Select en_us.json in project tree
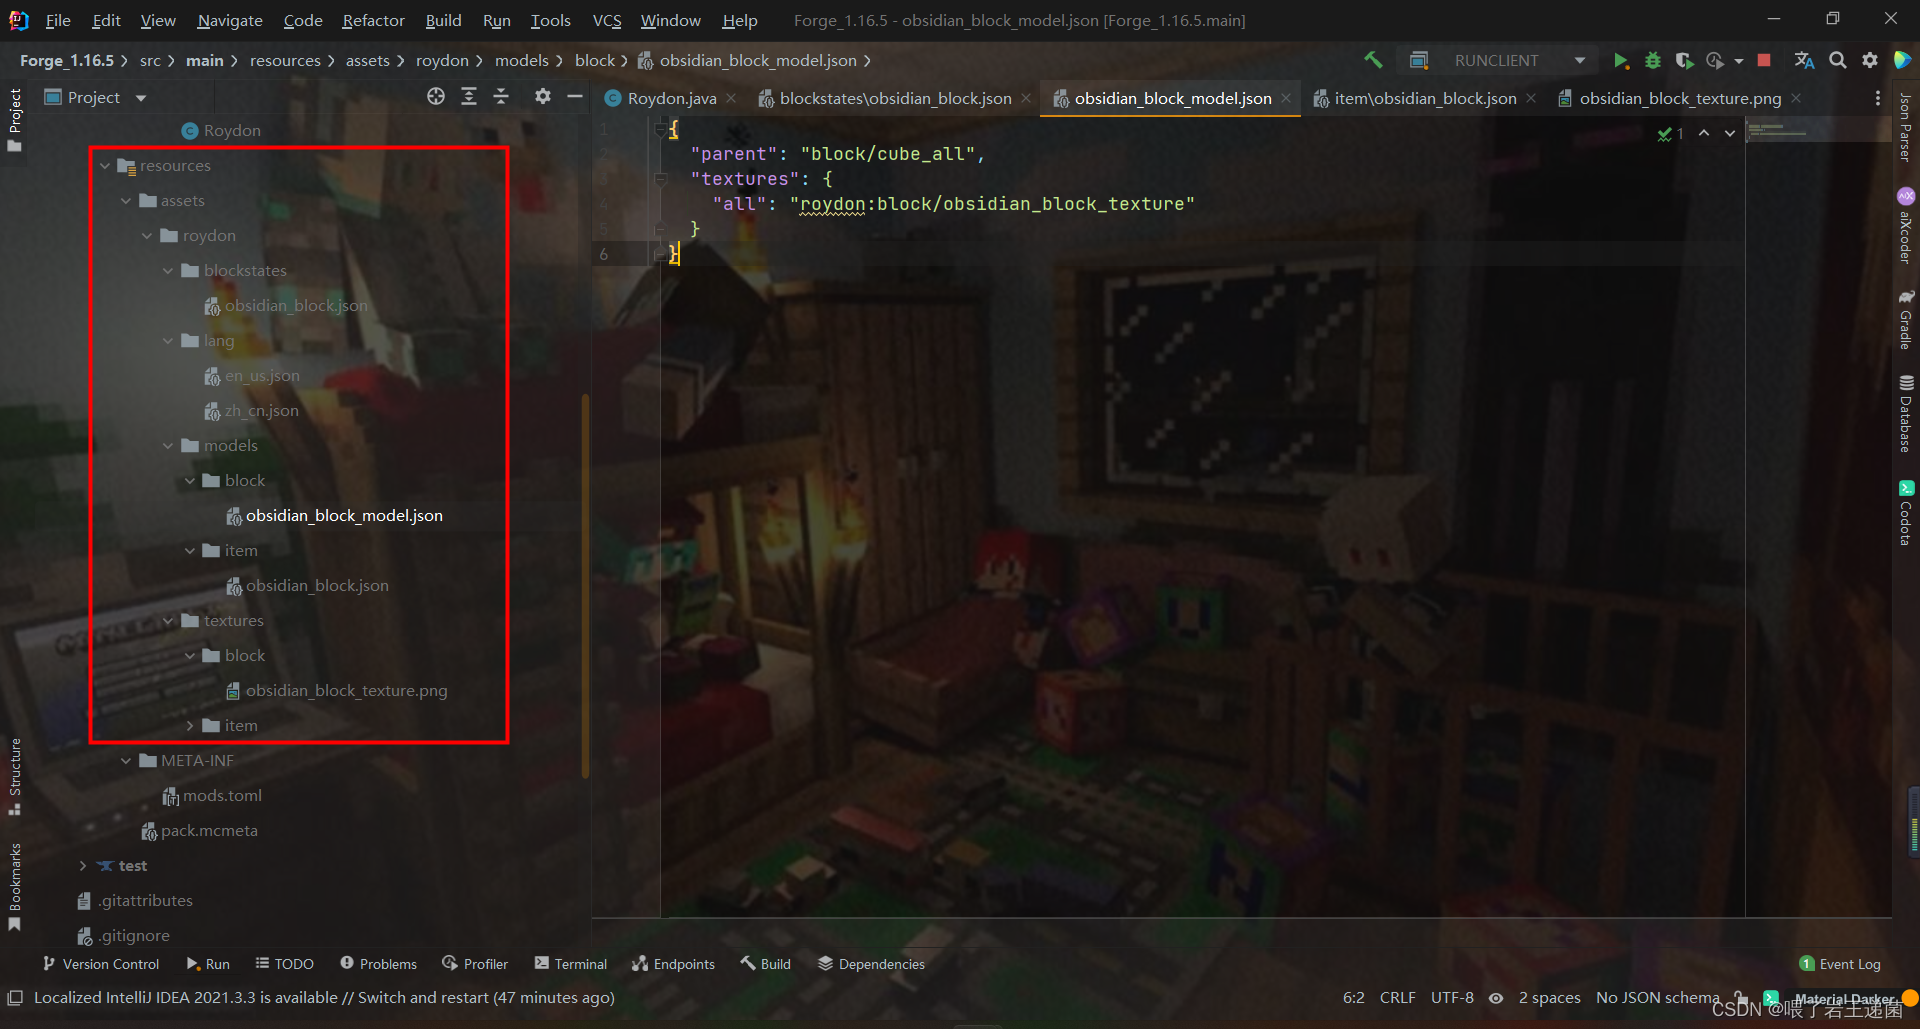 click(252, 376)
